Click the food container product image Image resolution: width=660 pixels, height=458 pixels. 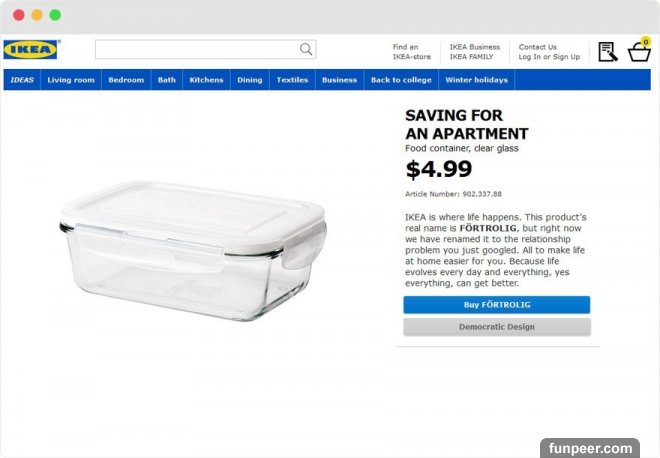point(193,251)
